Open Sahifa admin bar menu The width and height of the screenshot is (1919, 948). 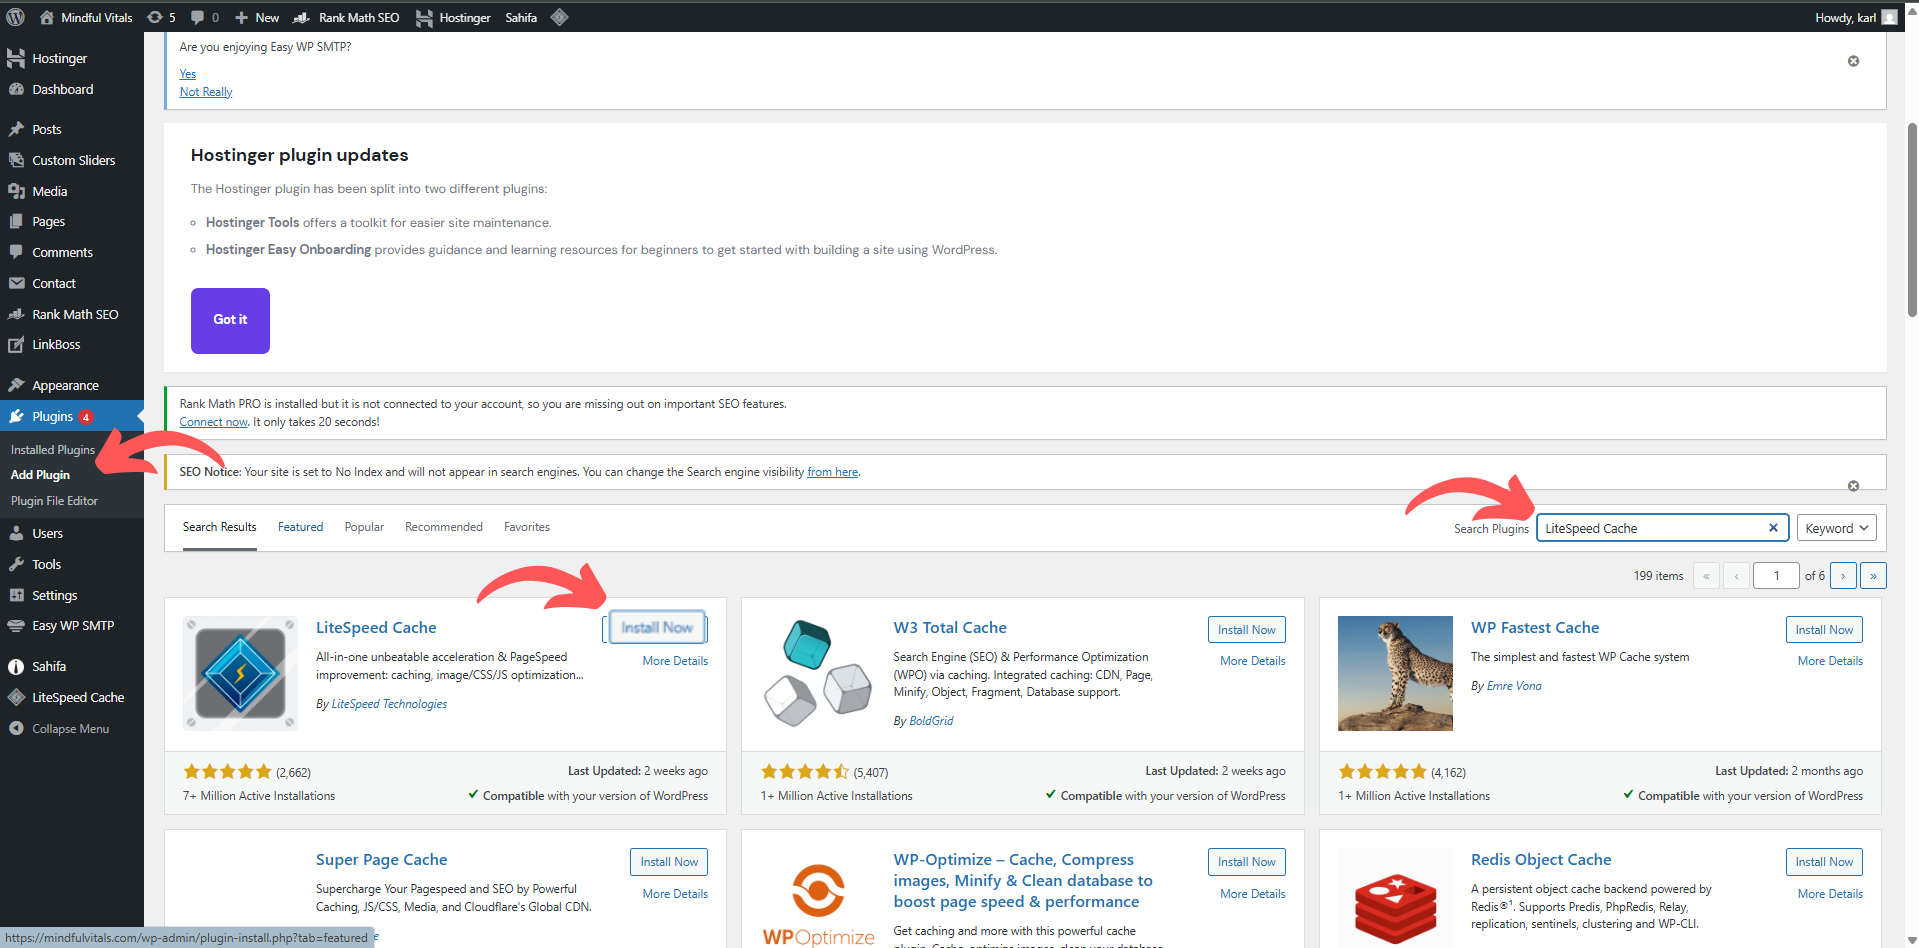(521, 17)
